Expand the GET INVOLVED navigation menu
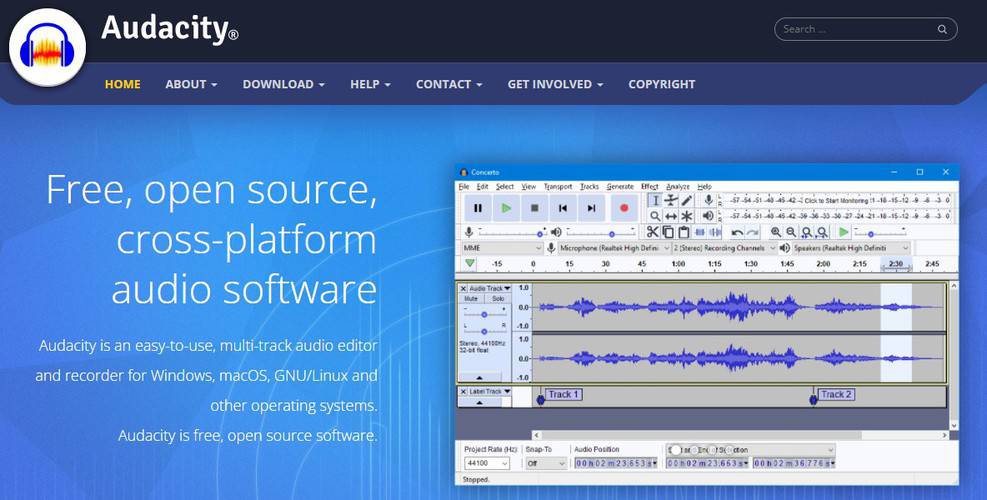 click(555, 84)
